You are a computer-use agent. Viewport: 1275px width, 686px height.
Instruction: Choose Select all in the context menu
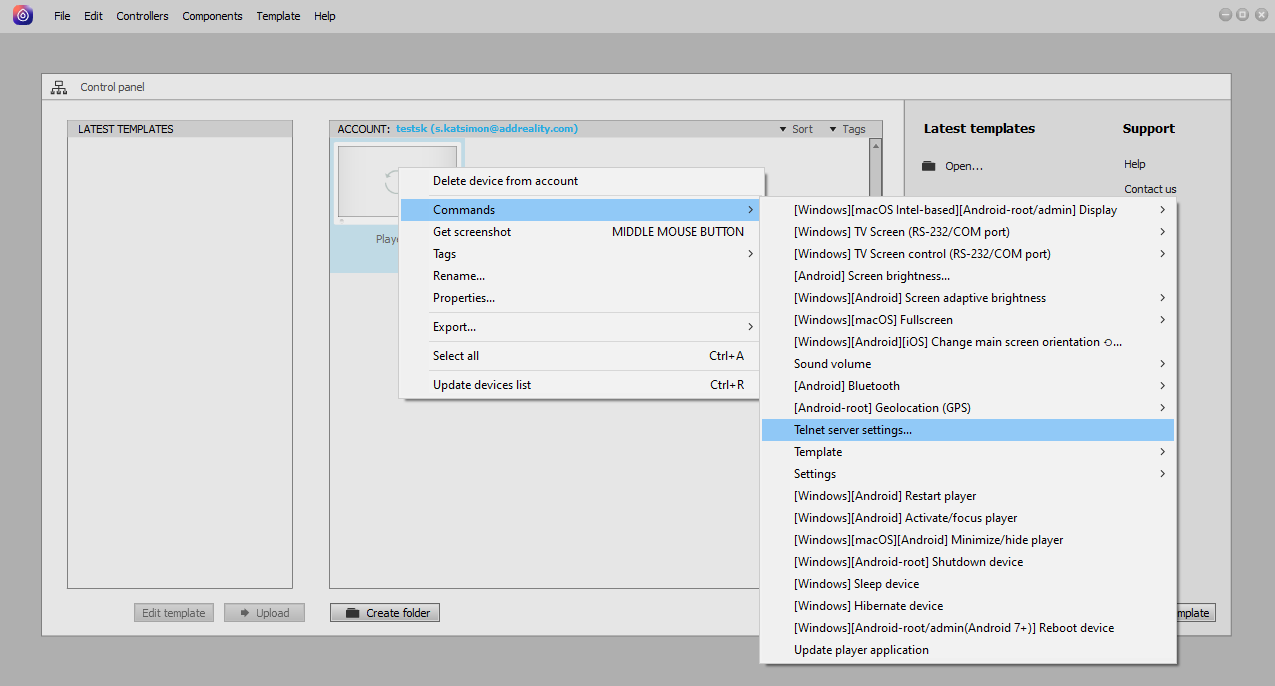[x=581, y=356]
